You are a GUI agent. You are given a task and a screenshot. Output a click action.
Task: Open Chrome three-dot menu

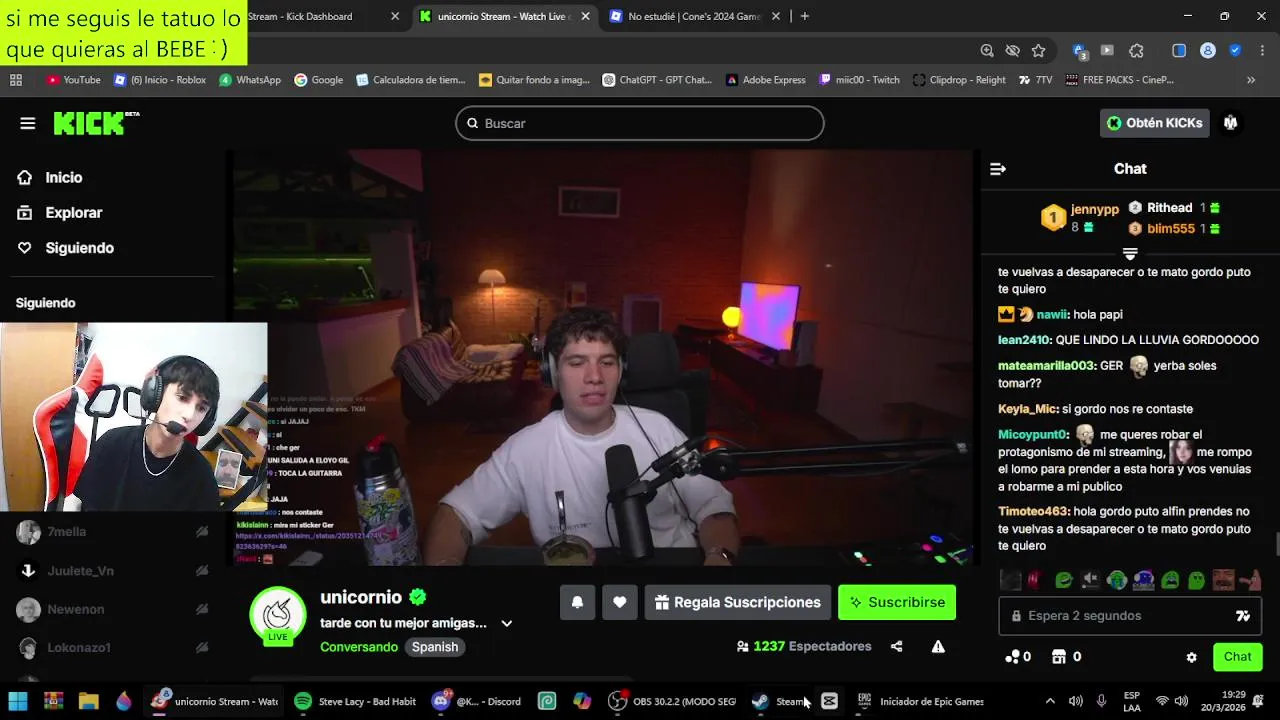(1263, 51)
